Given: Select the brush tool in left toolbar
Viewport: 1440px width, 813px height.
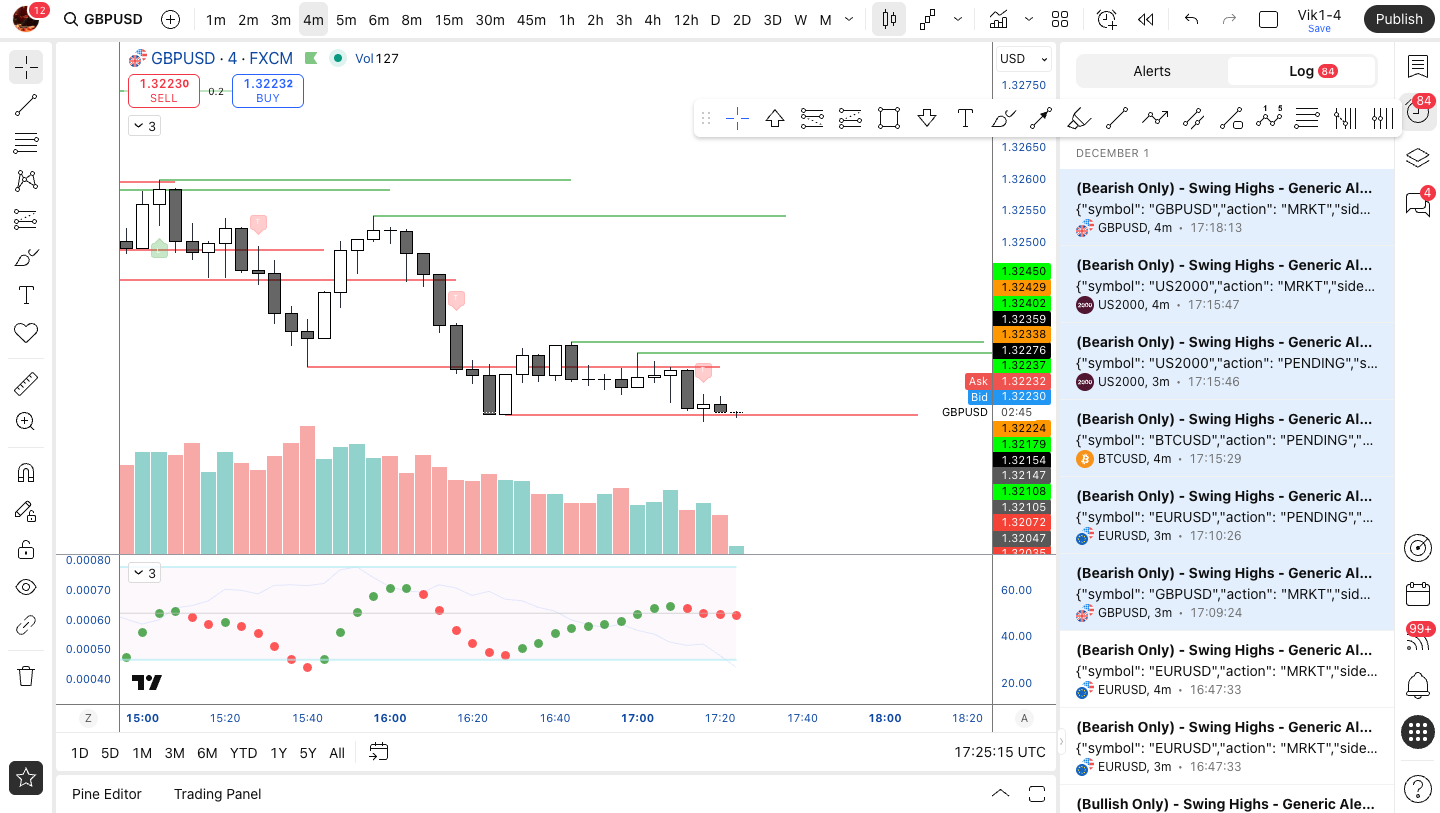Looking at the screenshot, I should tap(26, 257).
